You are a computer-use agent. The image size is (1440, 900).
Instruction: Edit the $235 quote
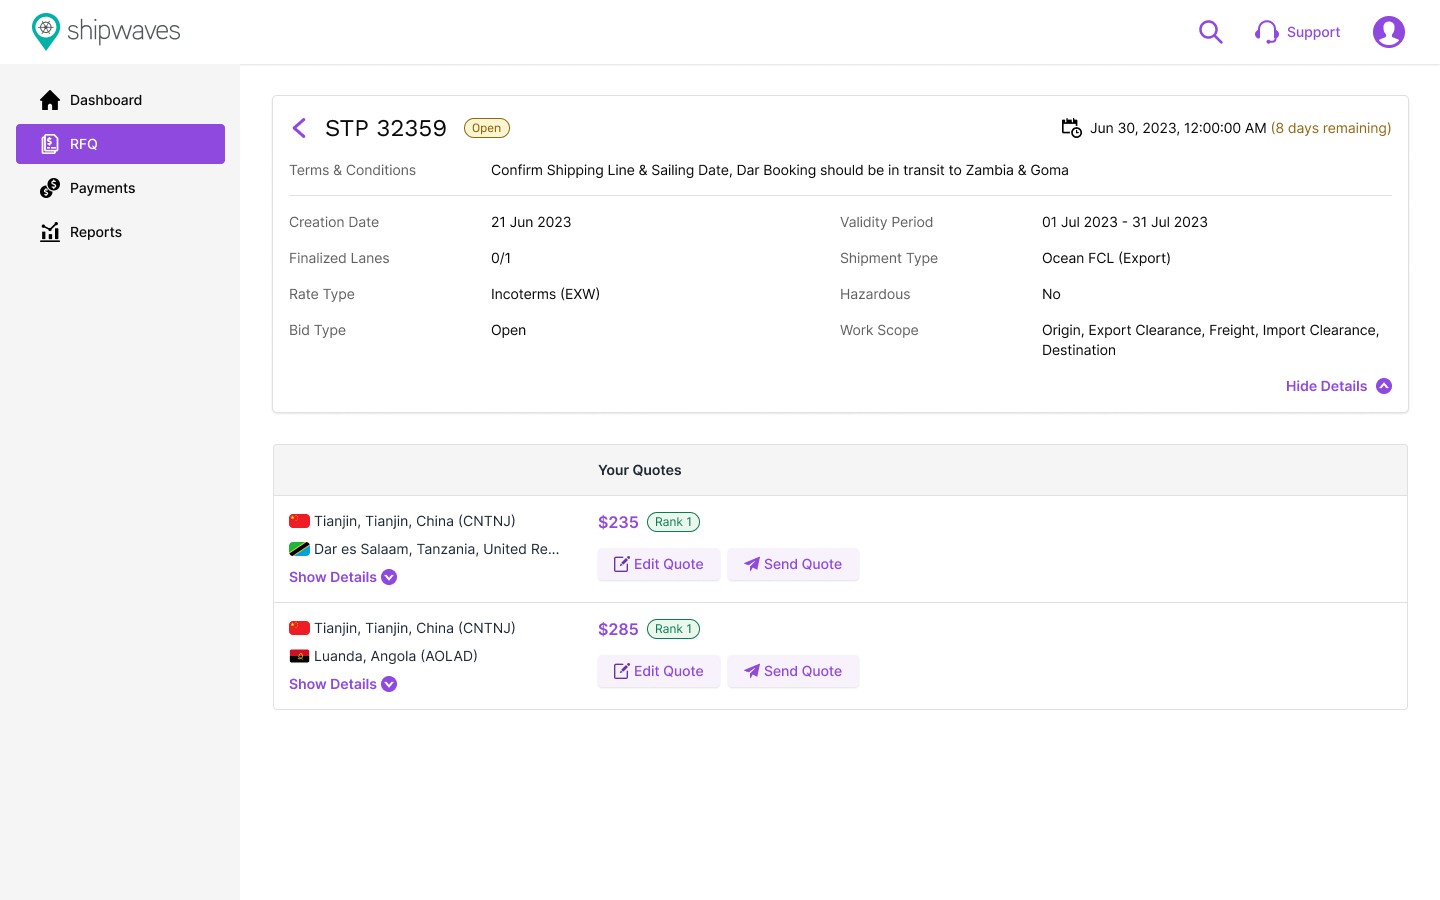coord(659,564)
